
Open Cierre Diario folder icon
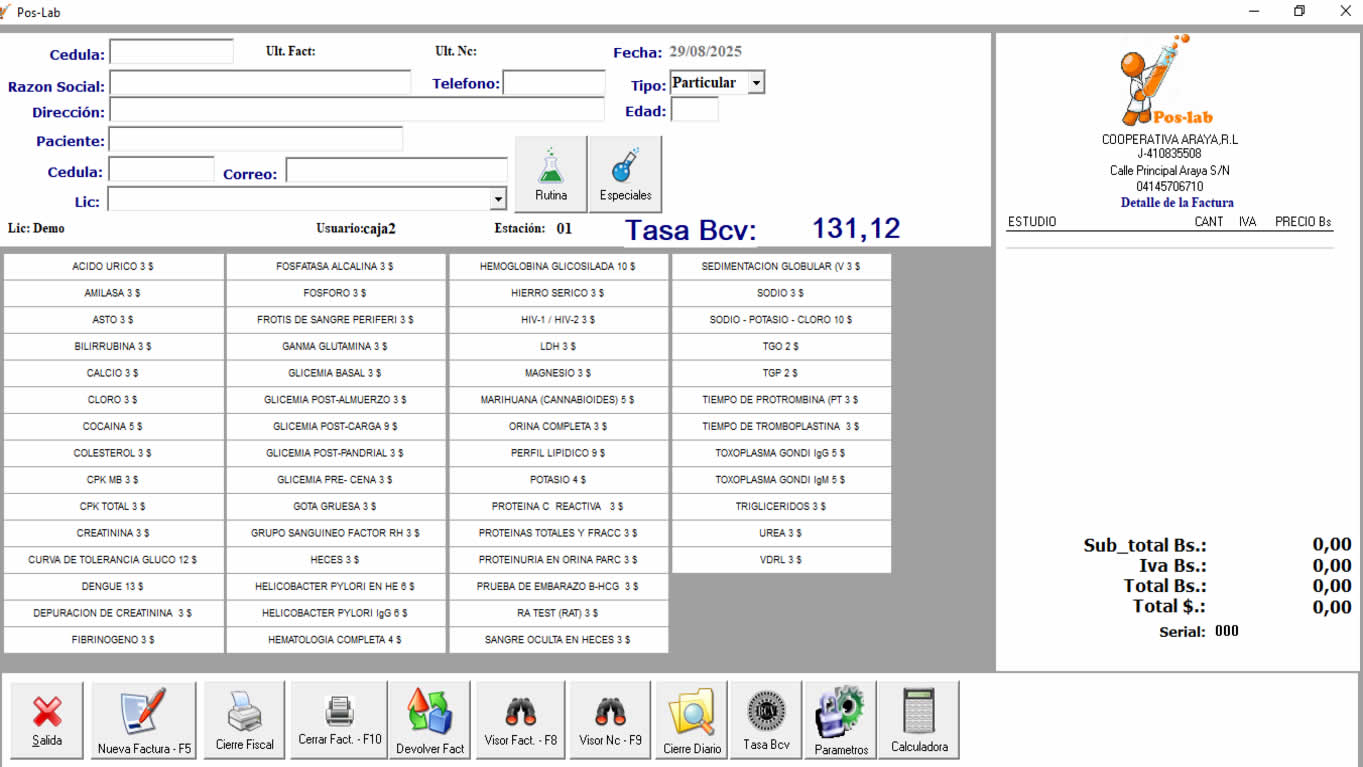tap(692, 719)
